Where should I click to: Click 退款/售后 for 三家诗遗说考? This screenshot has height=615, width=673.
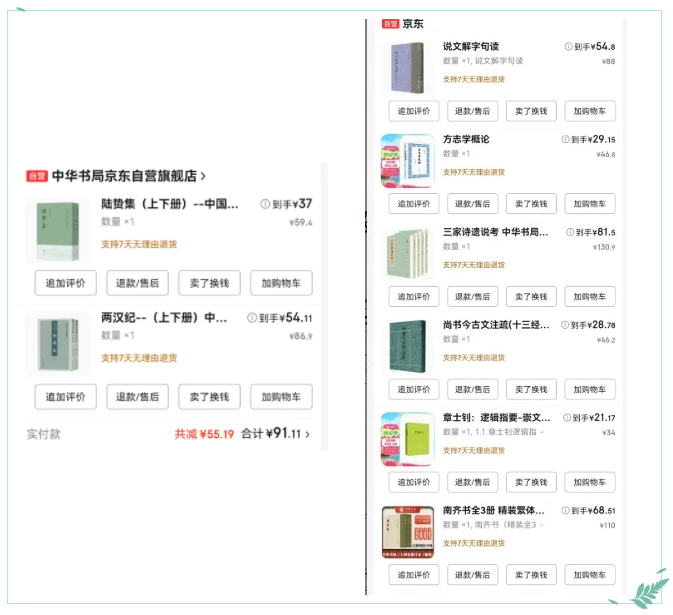point(473,297)
